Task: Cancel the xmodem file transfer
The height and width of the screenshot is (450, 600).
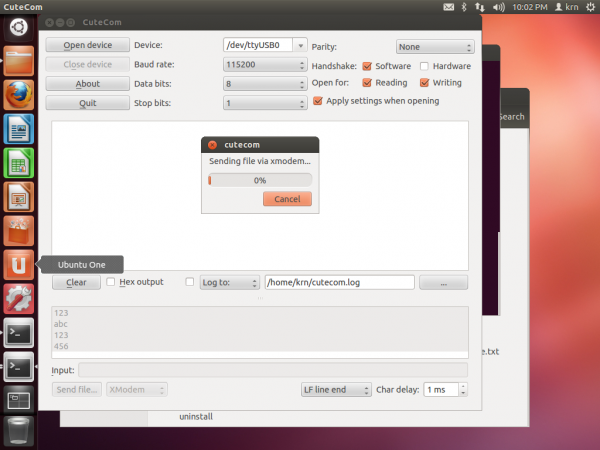Action: 287,199
